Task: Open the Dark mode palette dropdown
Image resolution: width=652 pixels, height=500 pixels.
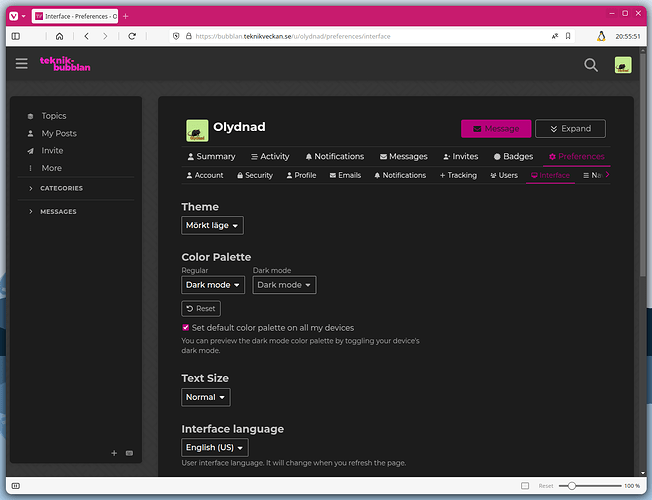Action: click(284, 285)
